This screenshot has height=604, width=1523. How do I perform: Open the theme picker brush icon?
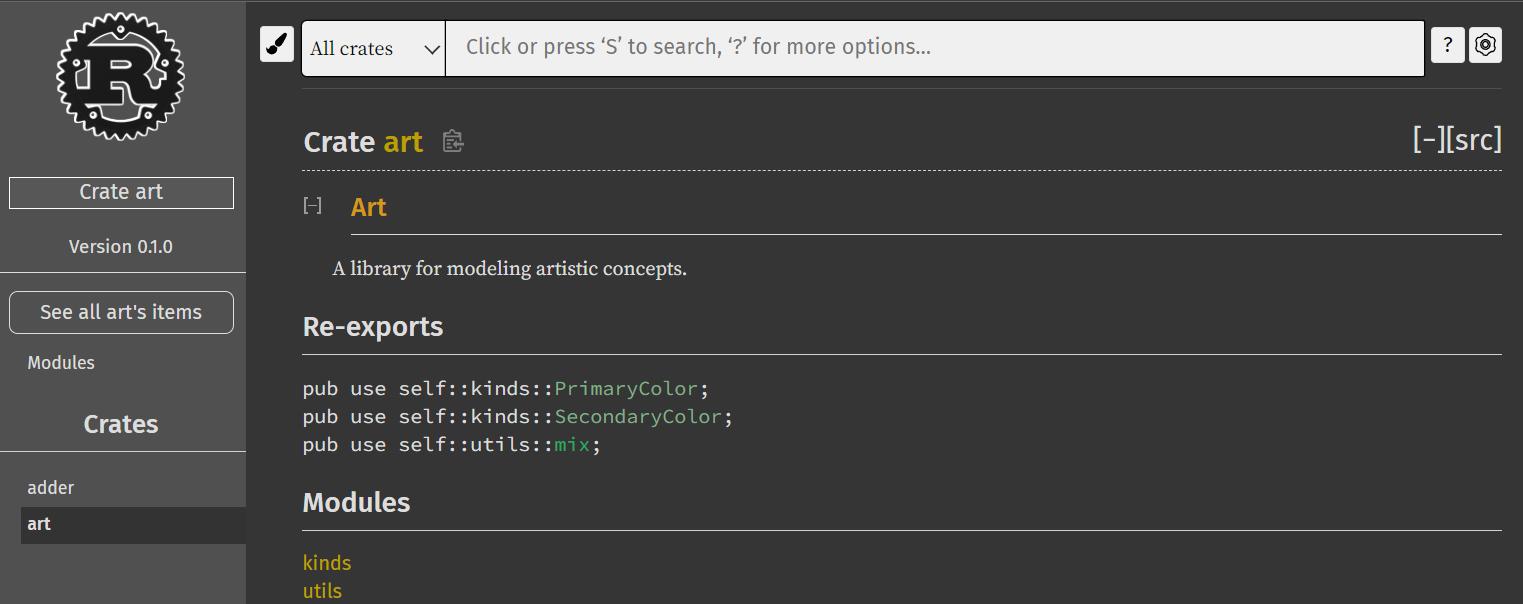[277, 45]
